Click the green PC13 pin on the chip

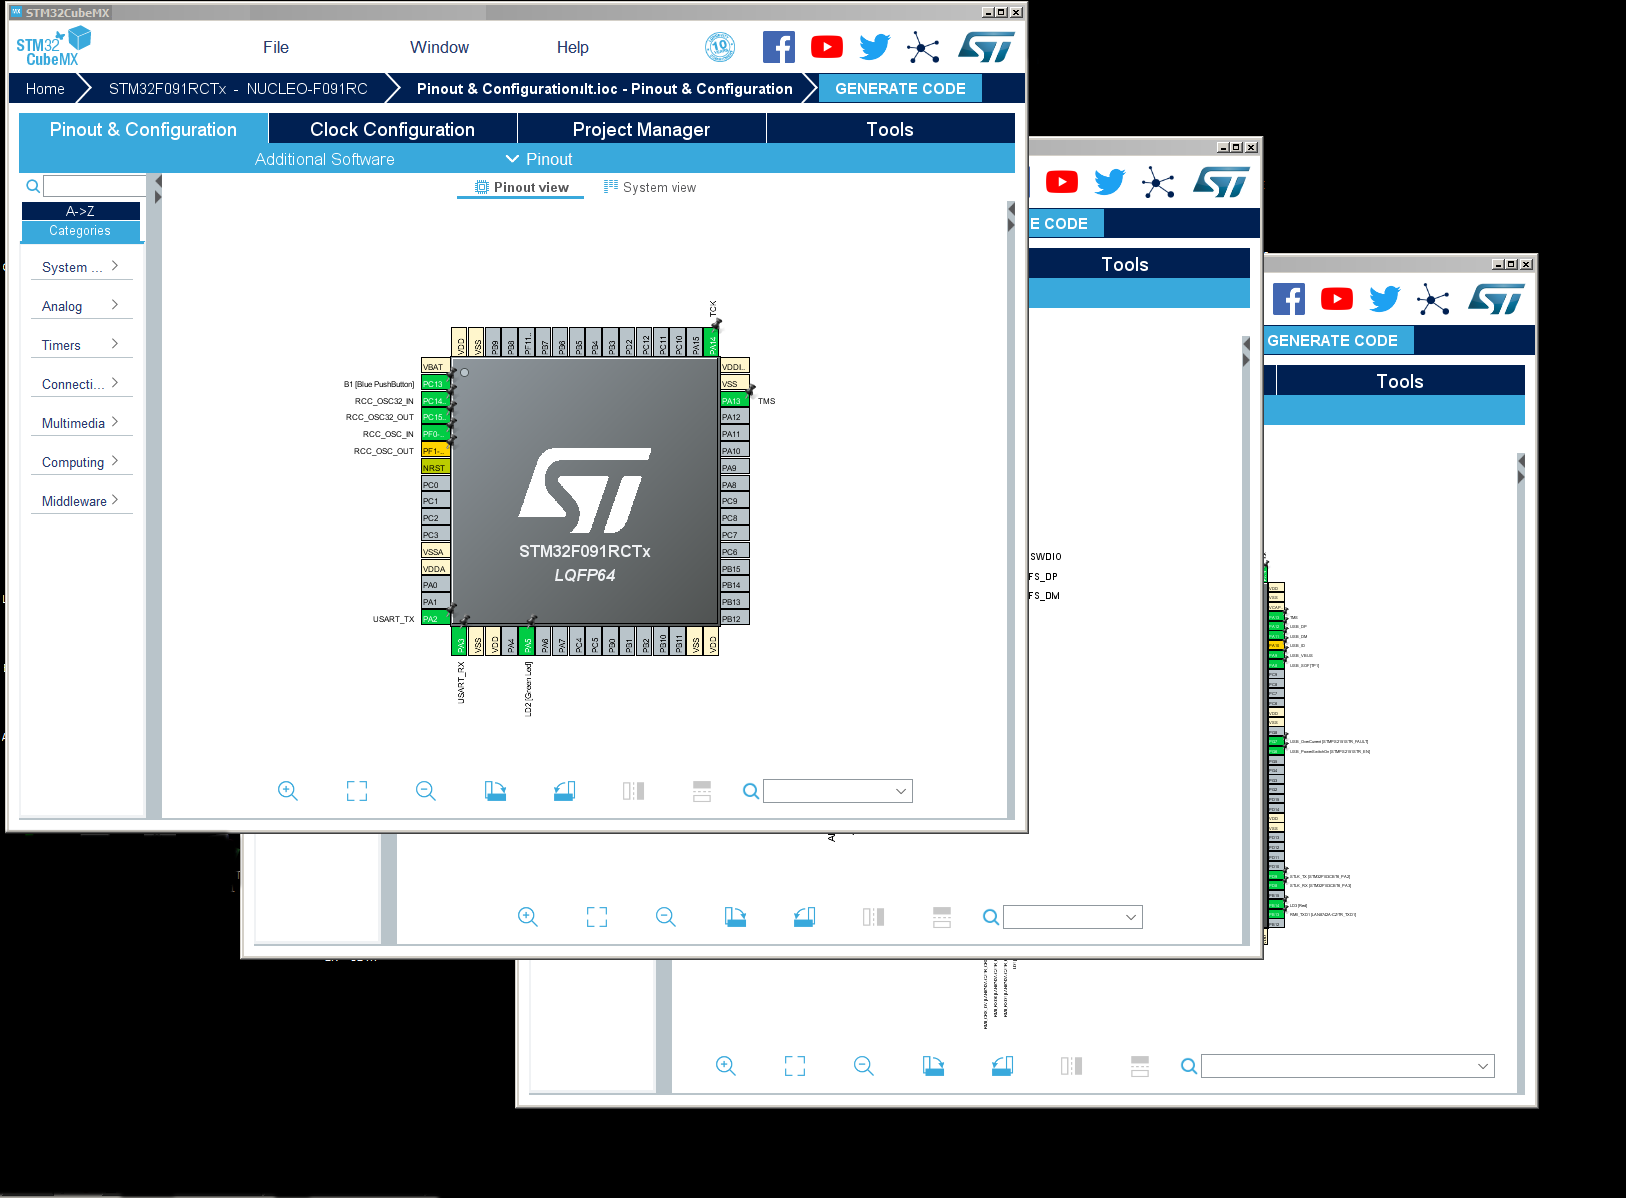click(435, 384)
